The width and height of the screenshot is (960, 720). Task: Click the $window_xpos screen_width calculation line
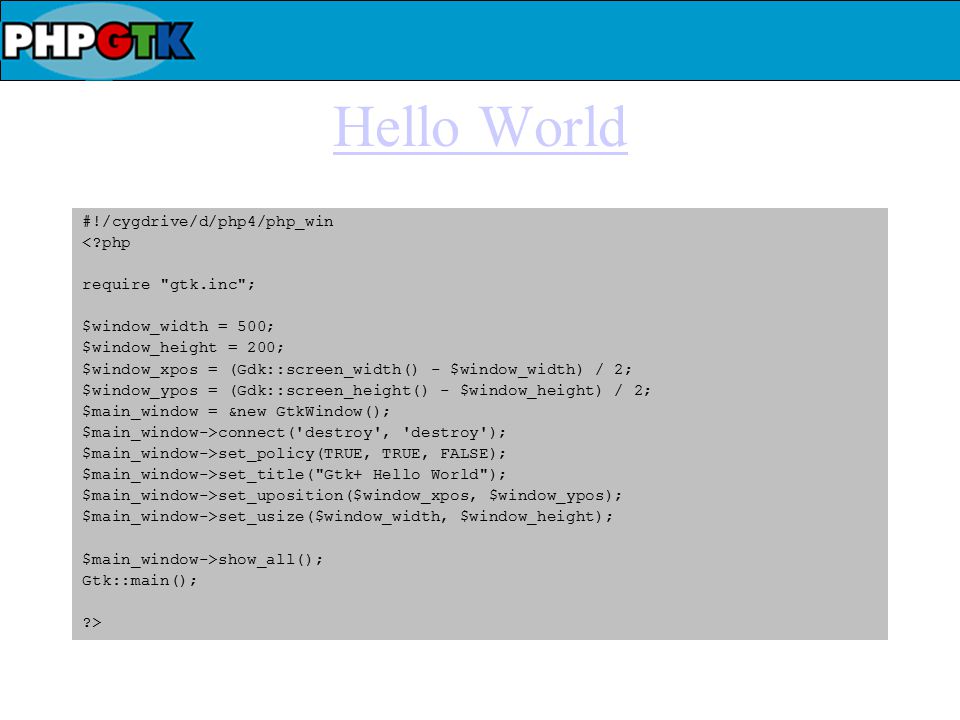click(x=357, y=370)
